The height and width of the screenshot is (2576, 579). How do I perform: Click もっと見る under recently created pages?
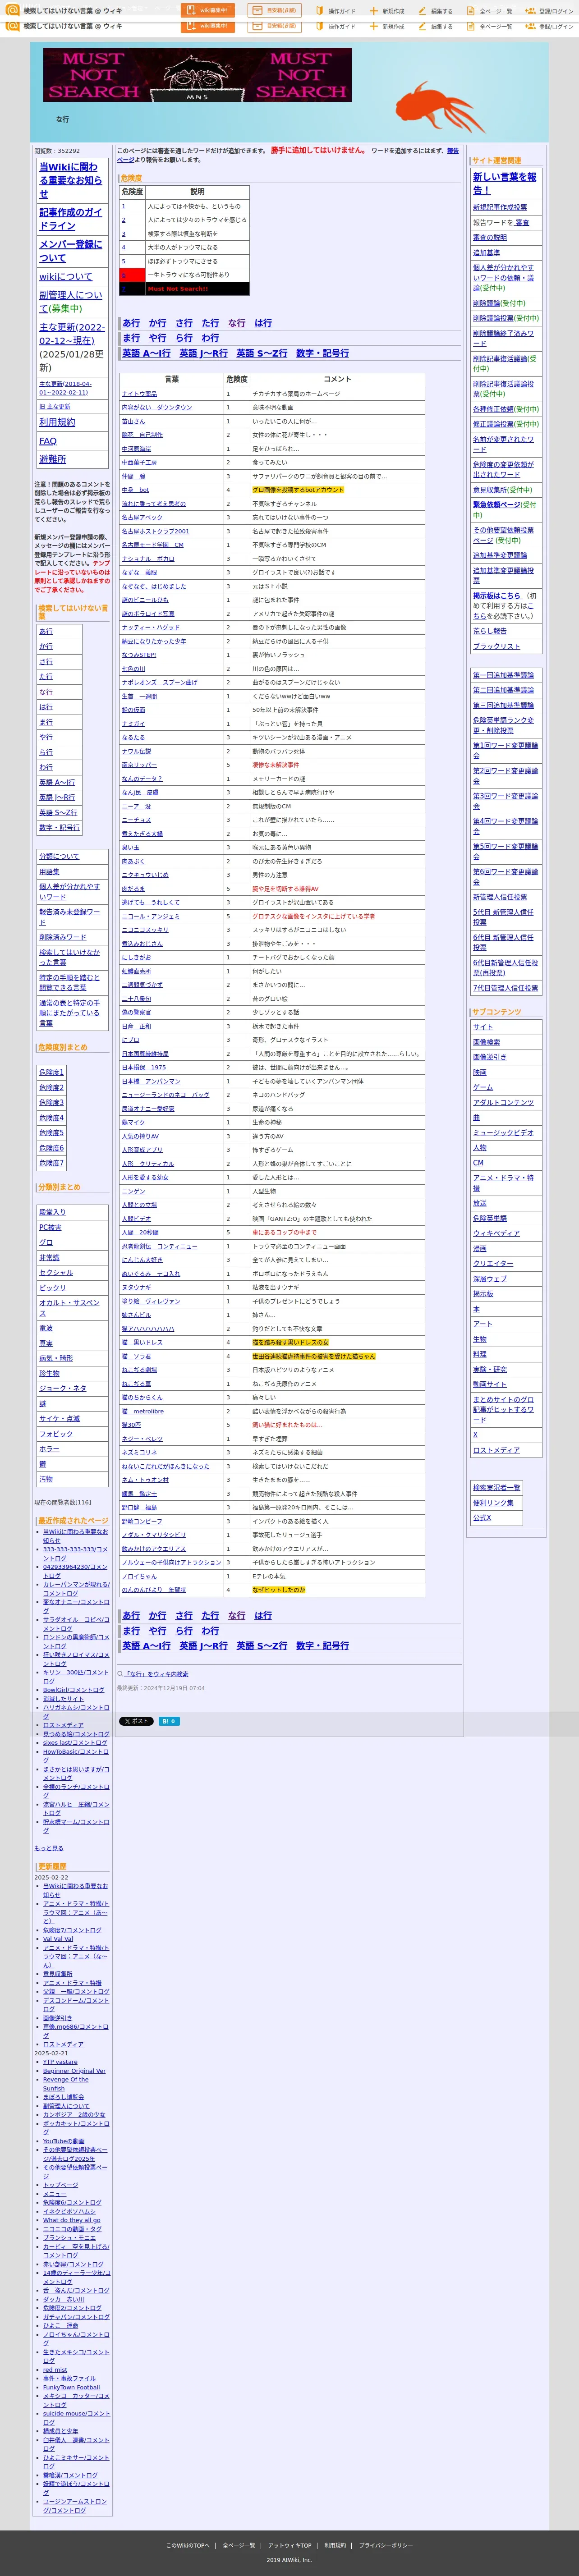(x=49, y=1848)
